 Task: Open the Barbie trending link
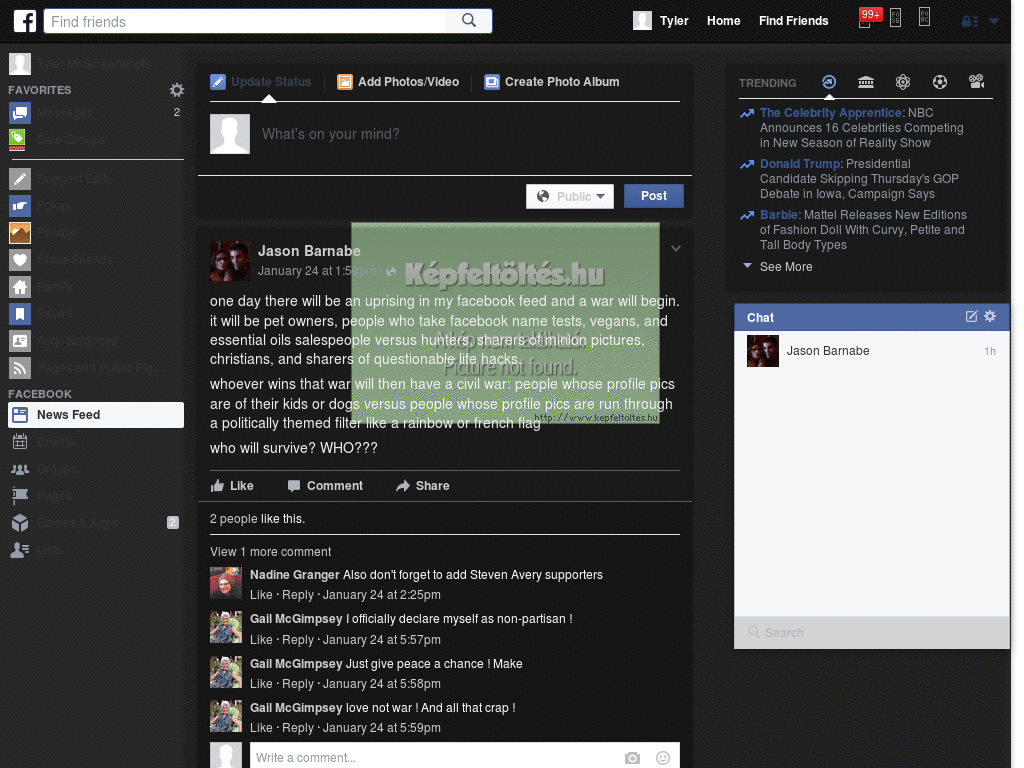(x=778, y=214)
